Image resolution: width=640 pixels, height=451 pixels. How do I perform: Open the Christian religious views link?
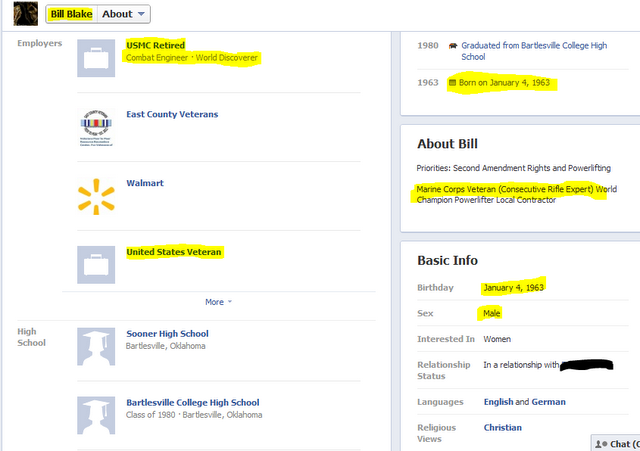tap(502, 428)
